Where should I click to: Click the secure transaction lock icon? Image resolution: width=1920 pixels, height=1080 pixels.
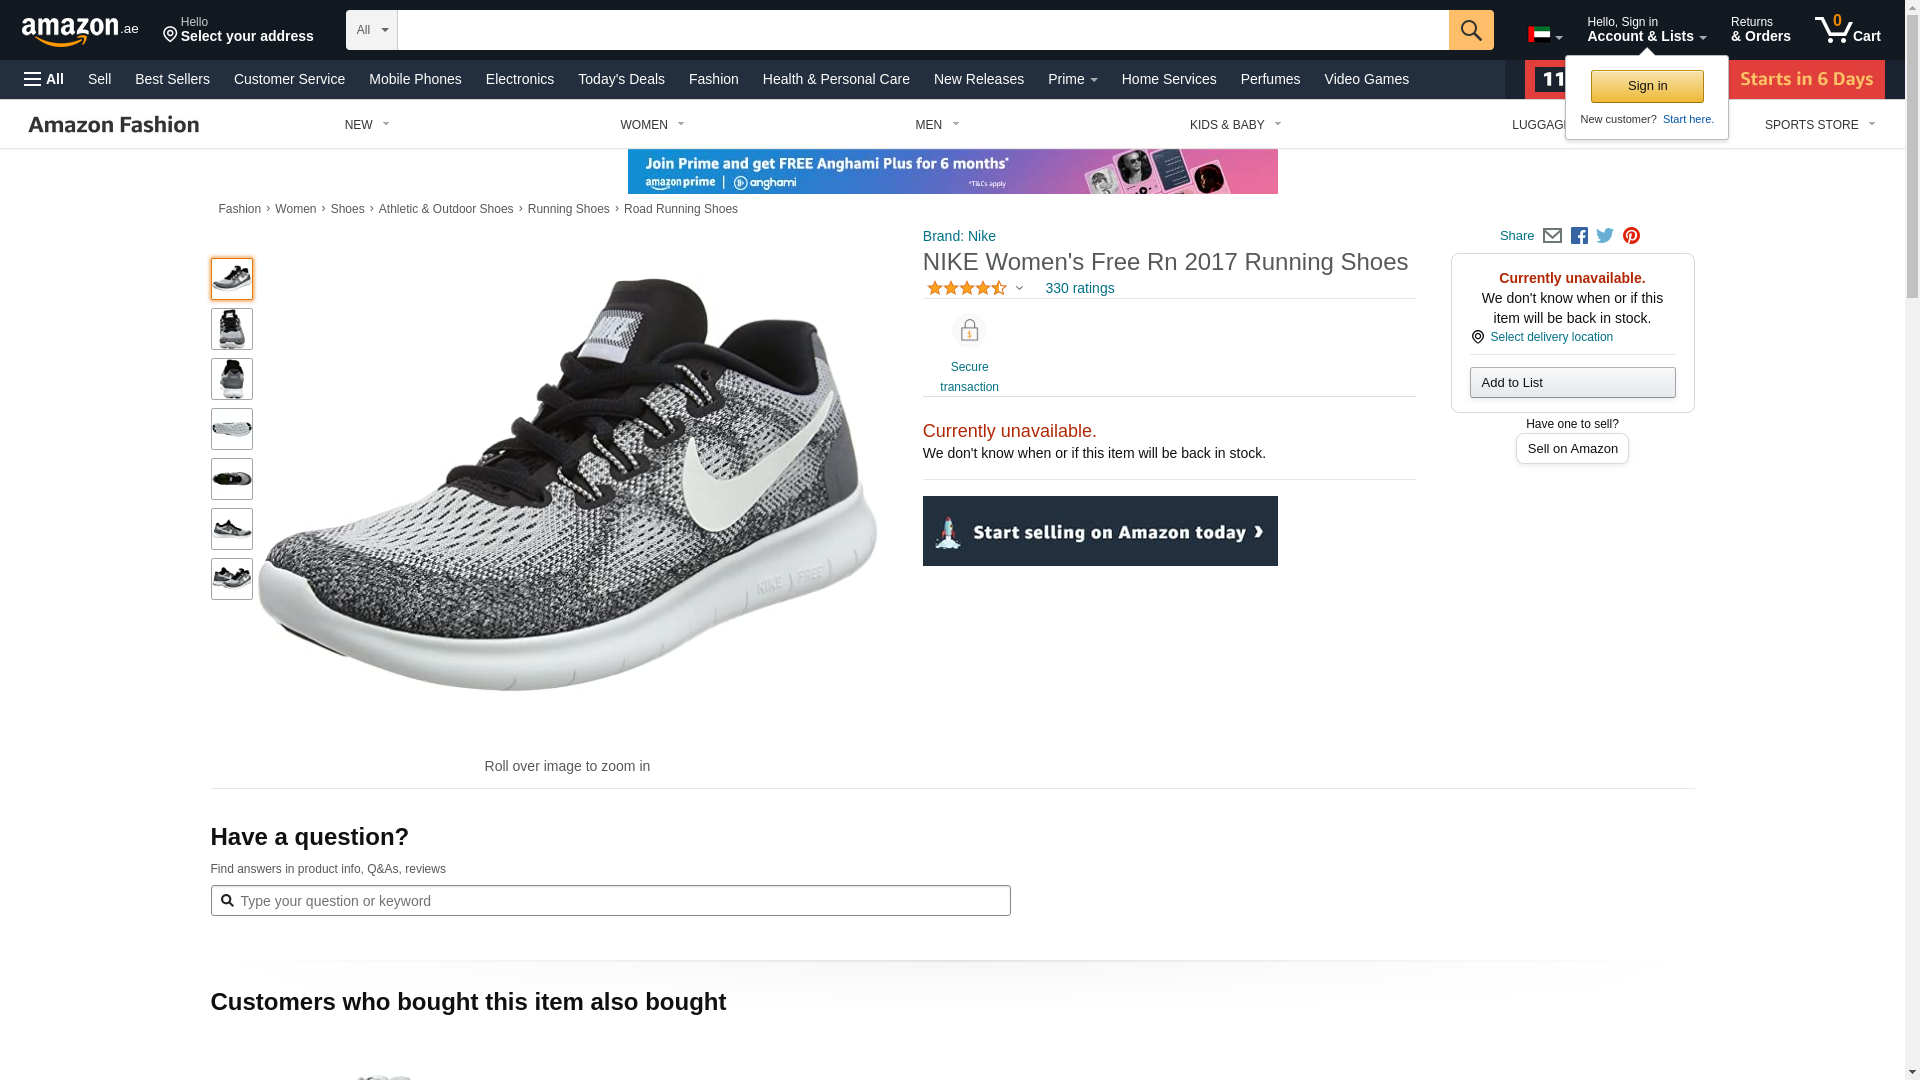(969, 331)
